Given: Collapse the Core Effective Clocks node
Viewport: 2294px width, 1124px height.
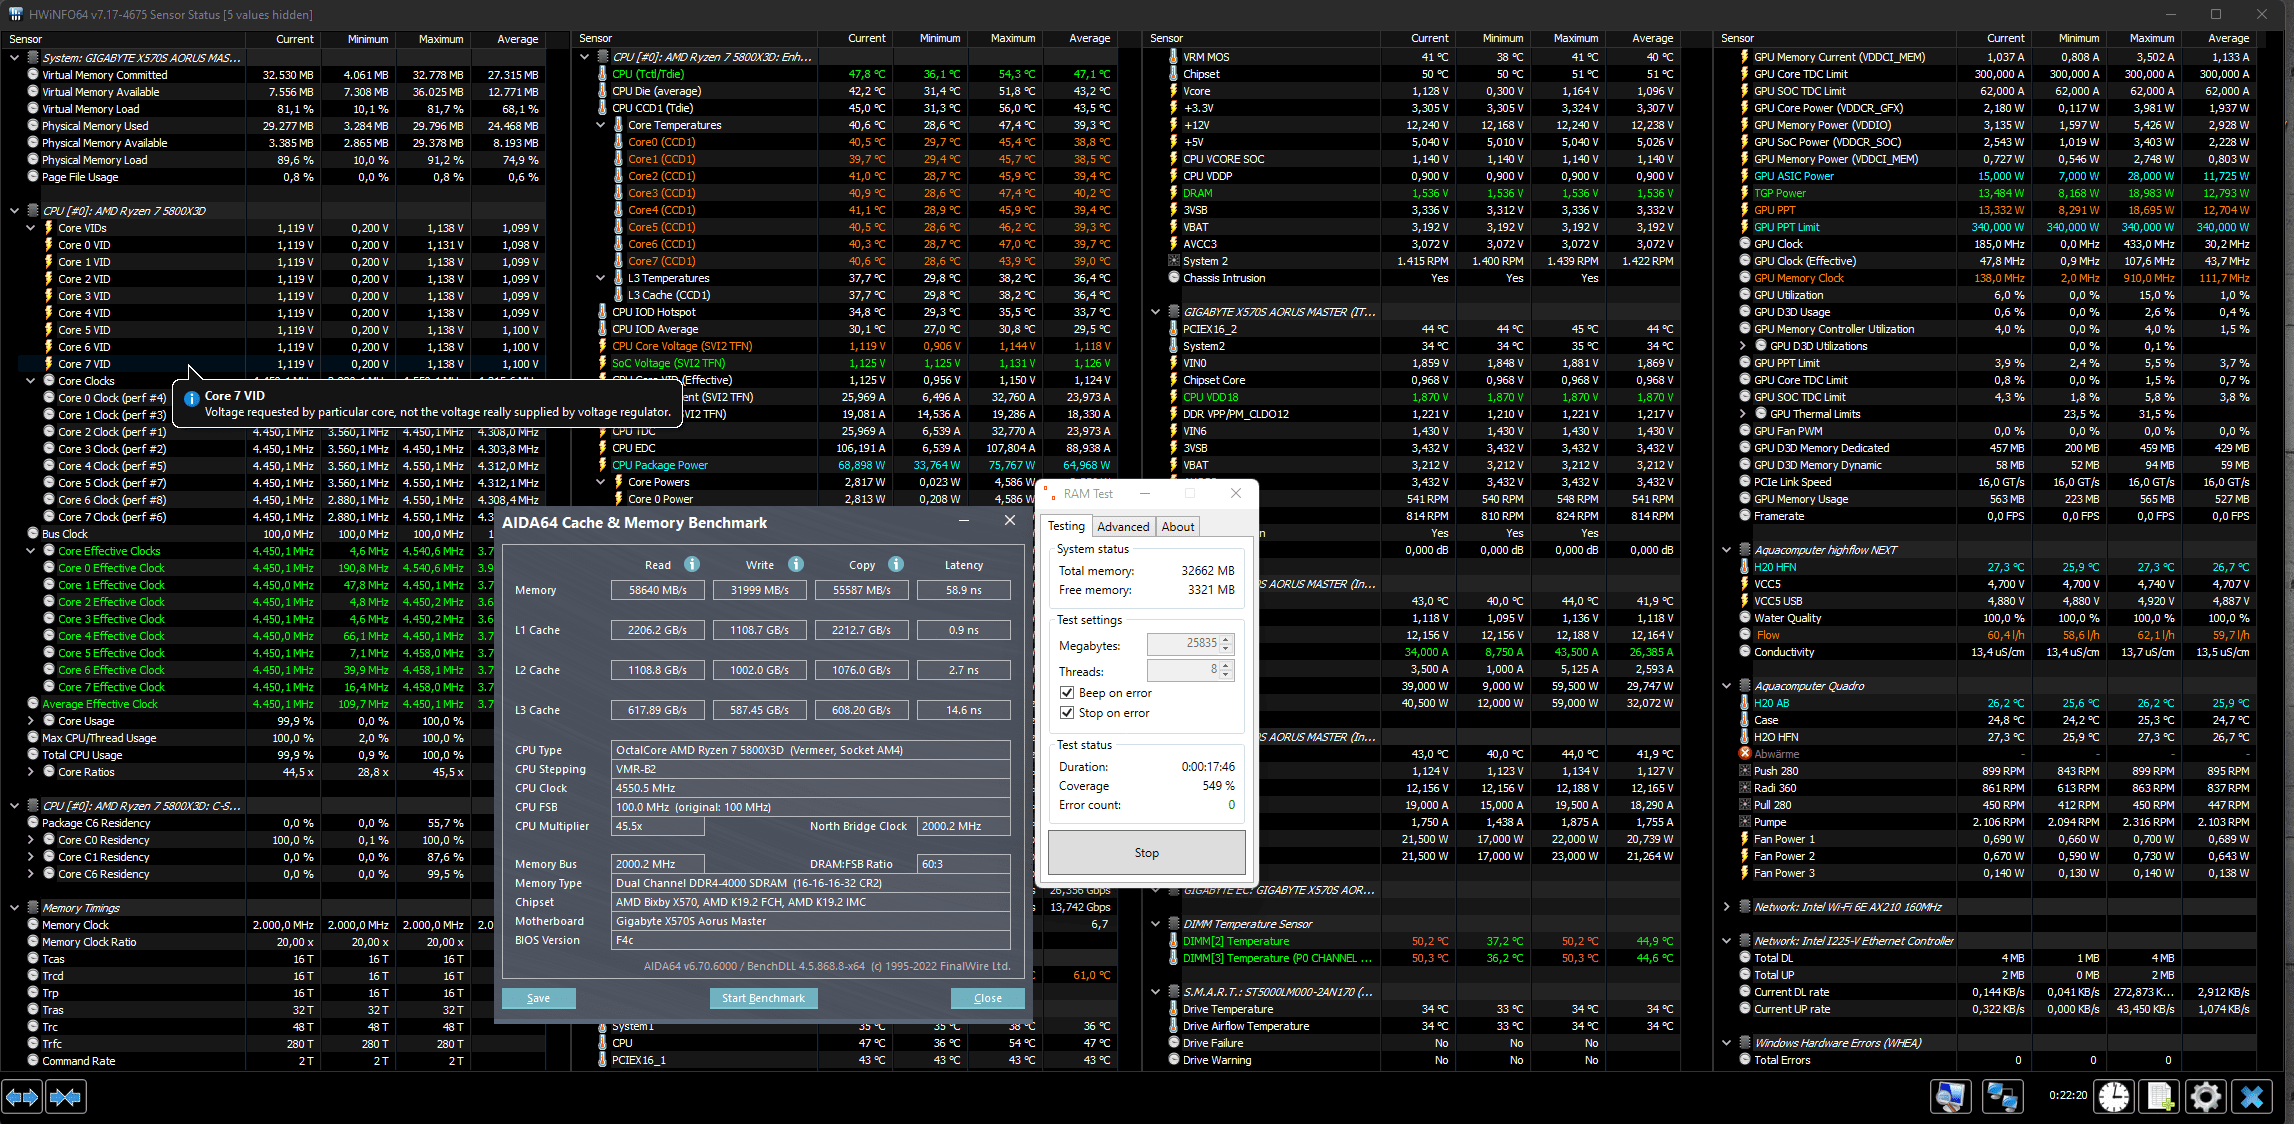Looking at the screenshot, I should pyautogui.click(x=30, y=551).
